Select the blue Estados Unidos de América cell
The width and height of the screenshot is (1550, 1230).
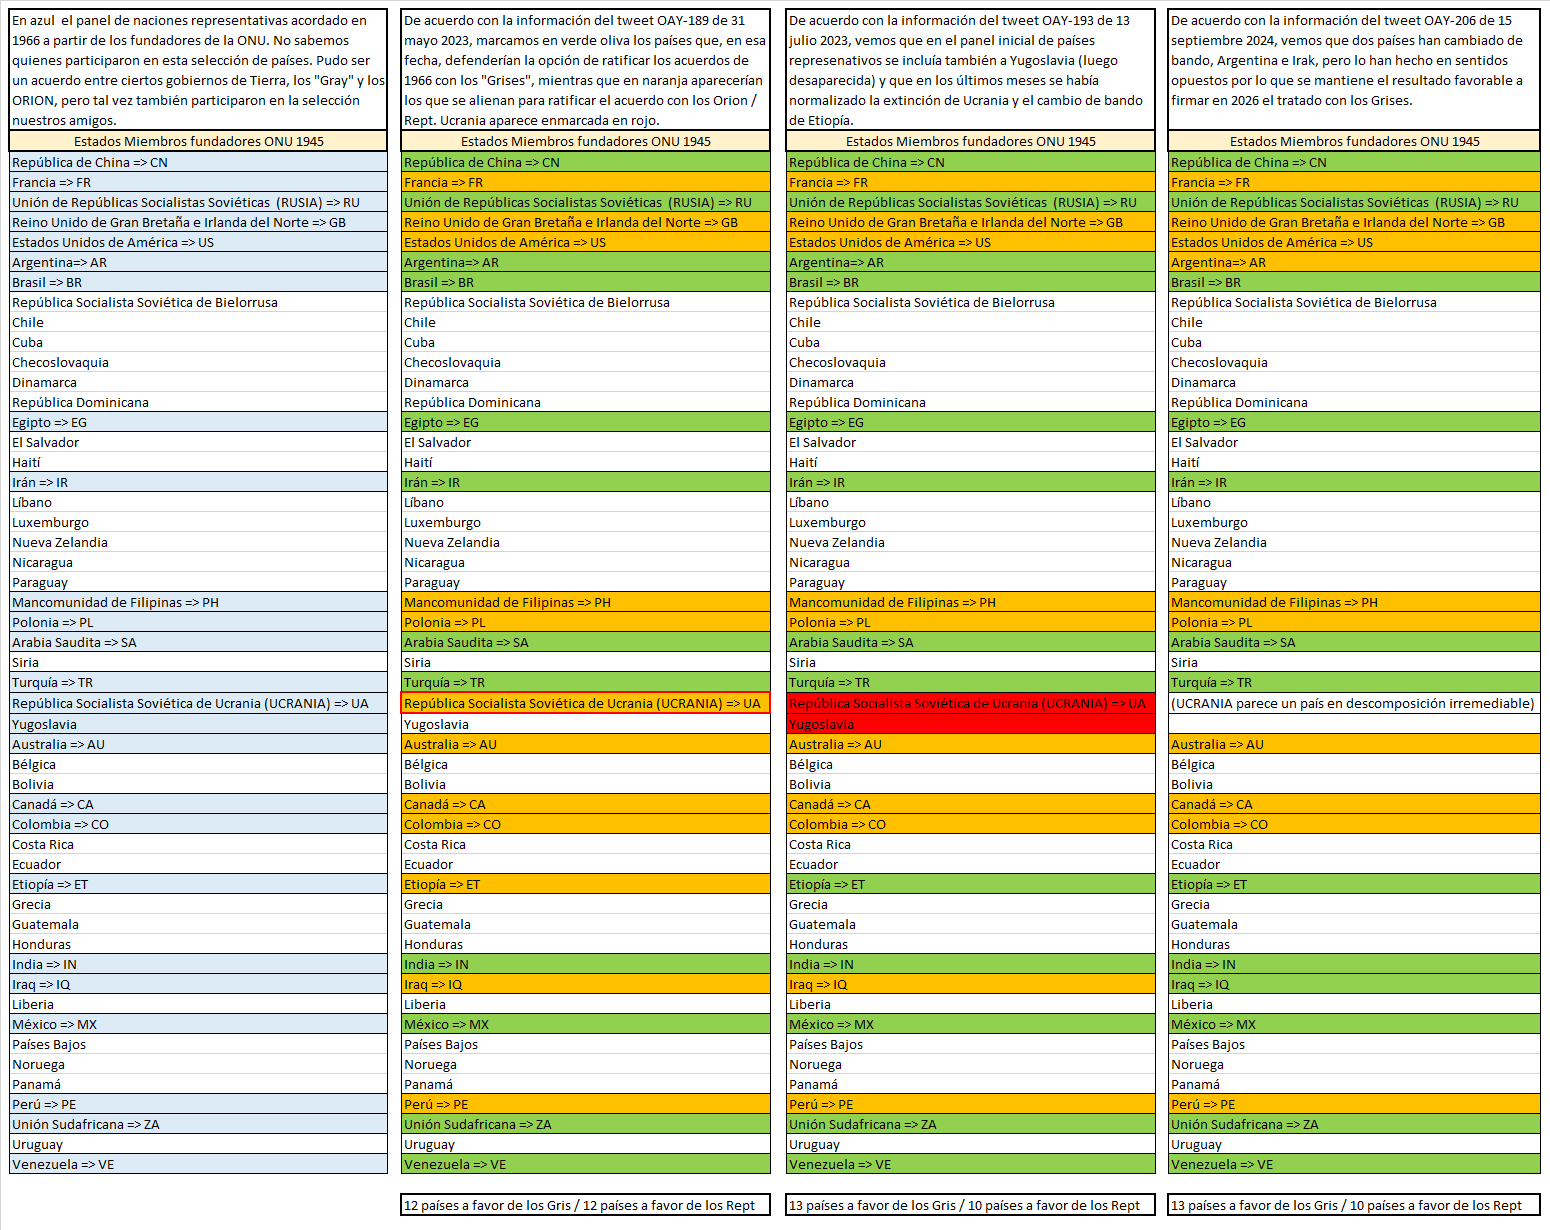tap(198, 242)
